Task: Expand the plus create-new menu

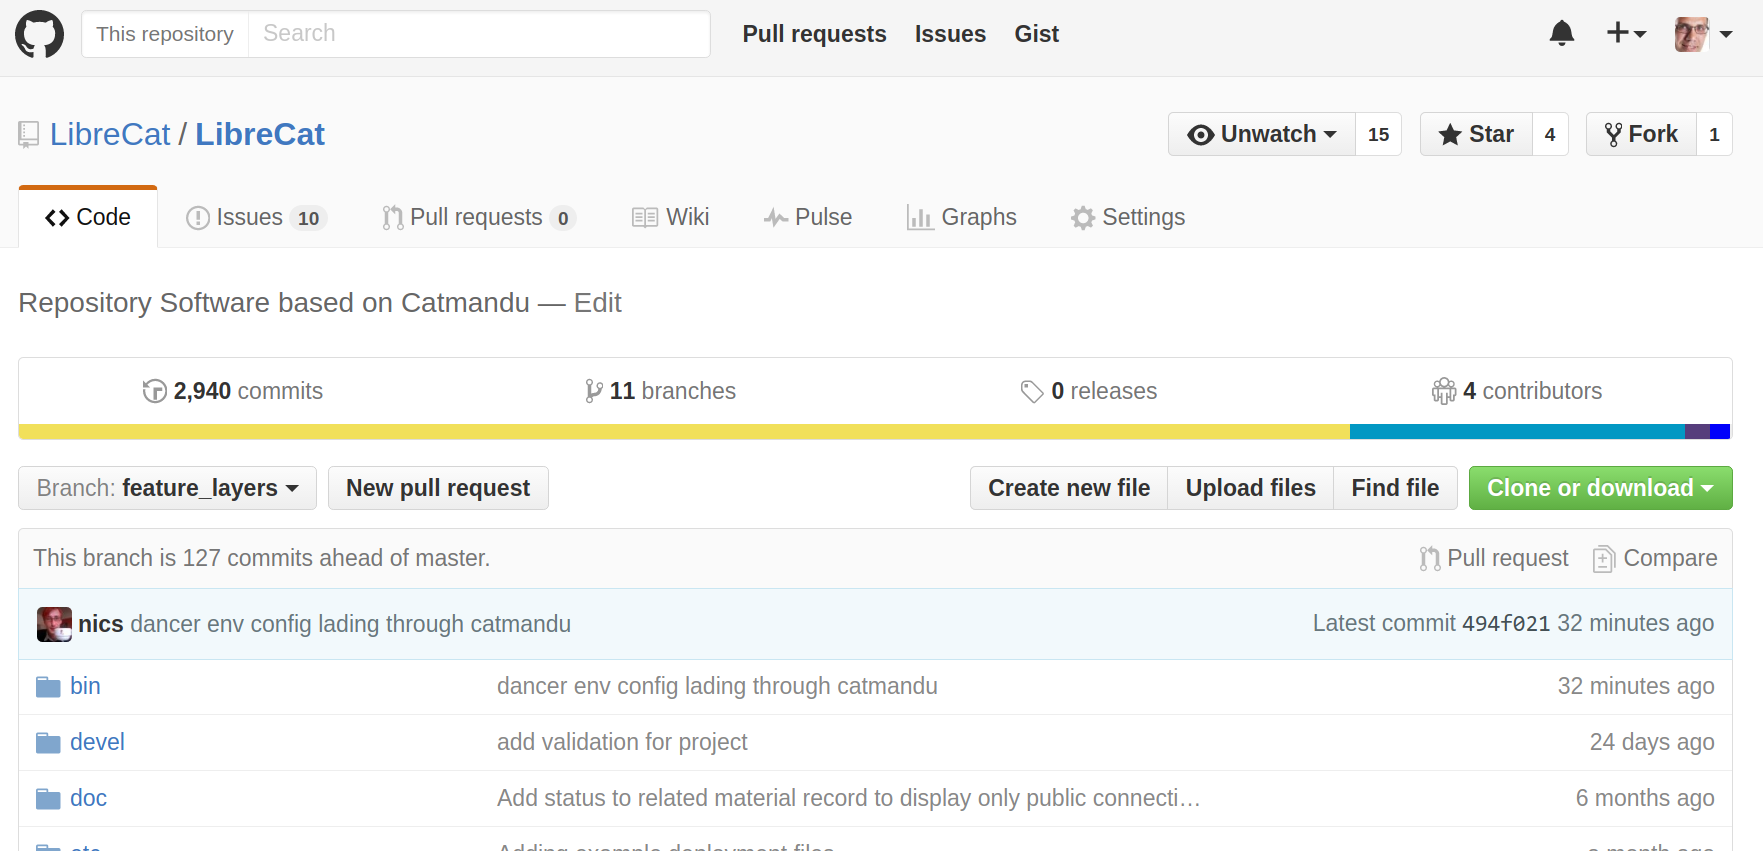Action: (x=1626, y=34)
